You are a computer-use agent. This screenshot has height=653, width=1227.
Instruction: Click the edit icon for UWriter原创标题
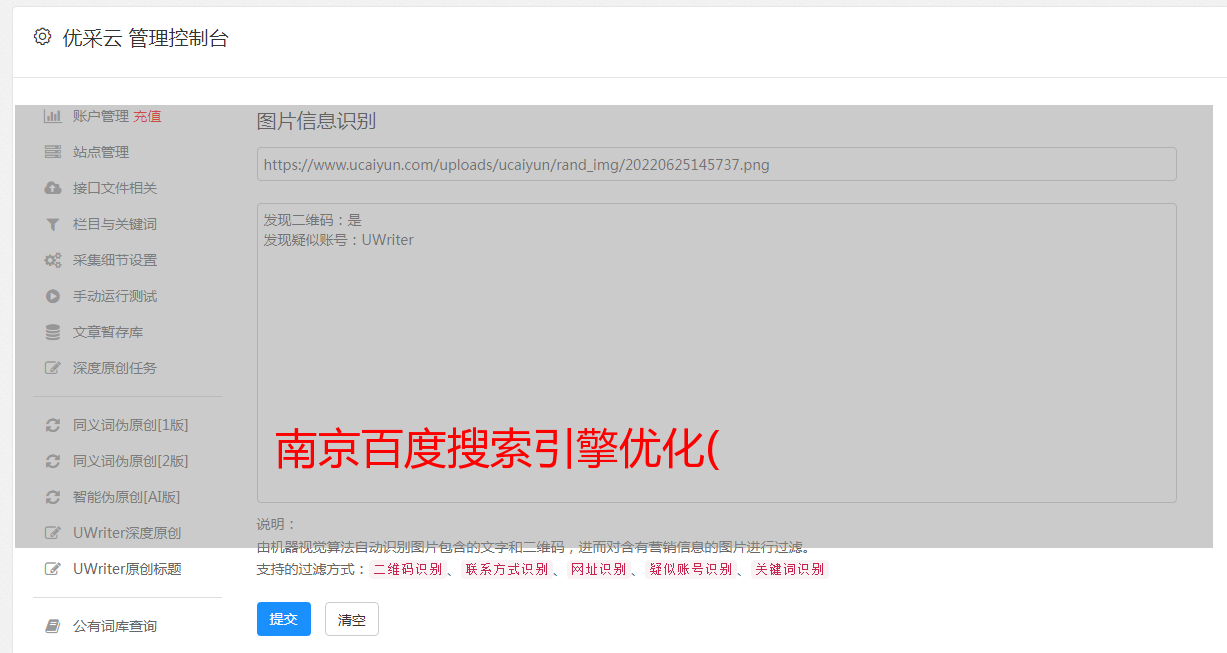[x=53, y=569]
